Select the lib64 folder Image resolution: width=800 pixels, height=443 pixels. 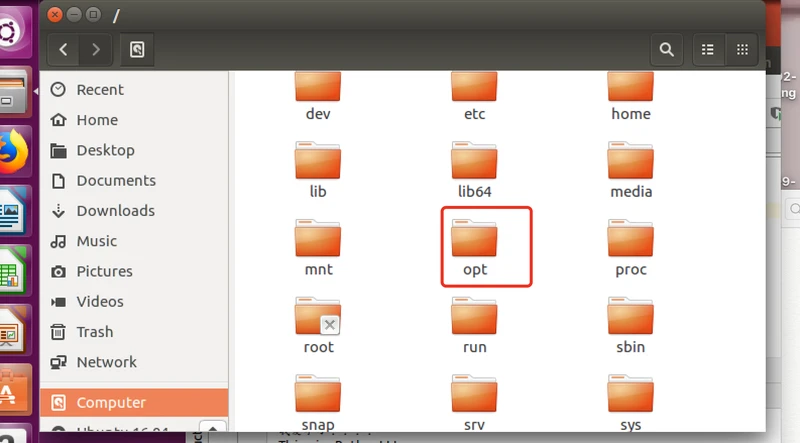click(x=475, y=165)
